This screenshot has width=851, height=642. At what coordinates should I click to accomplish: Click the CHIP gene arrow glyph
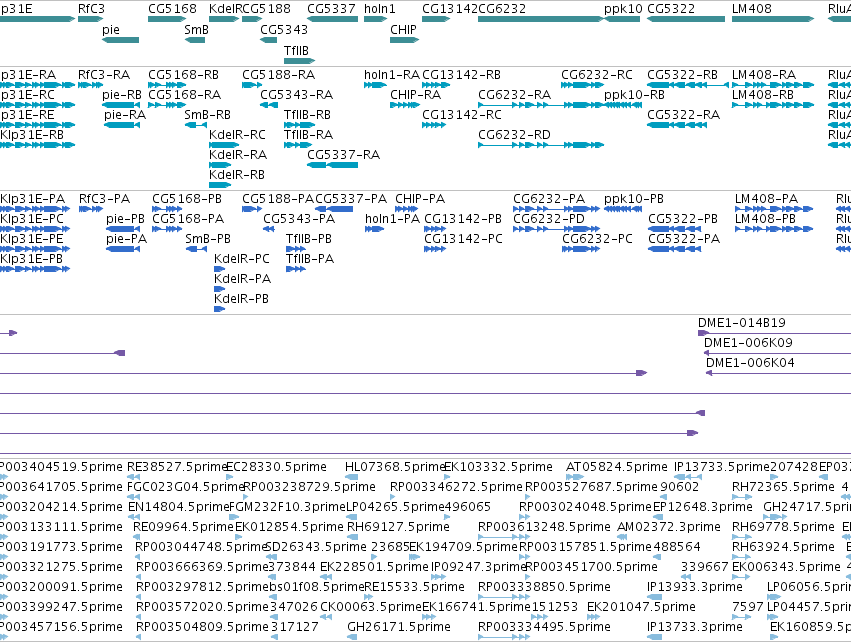pos(404,40)
